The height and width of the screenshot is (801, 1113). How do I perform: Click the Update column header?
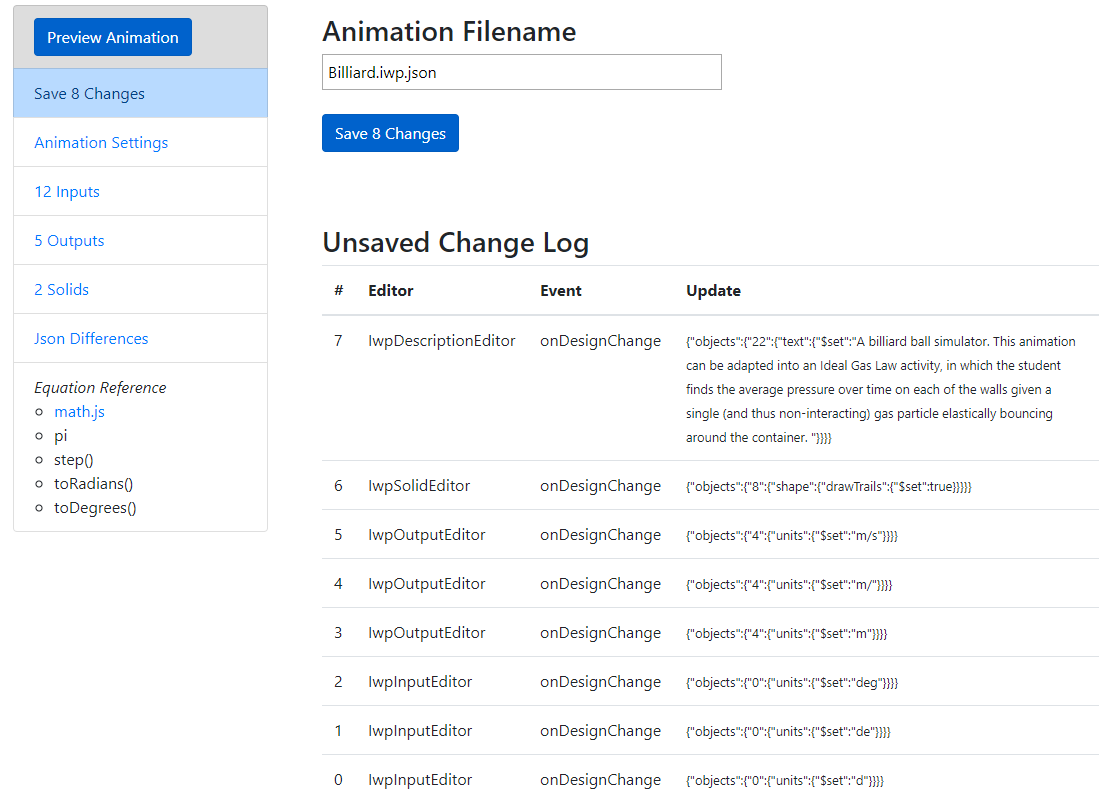tap(713, 290)
